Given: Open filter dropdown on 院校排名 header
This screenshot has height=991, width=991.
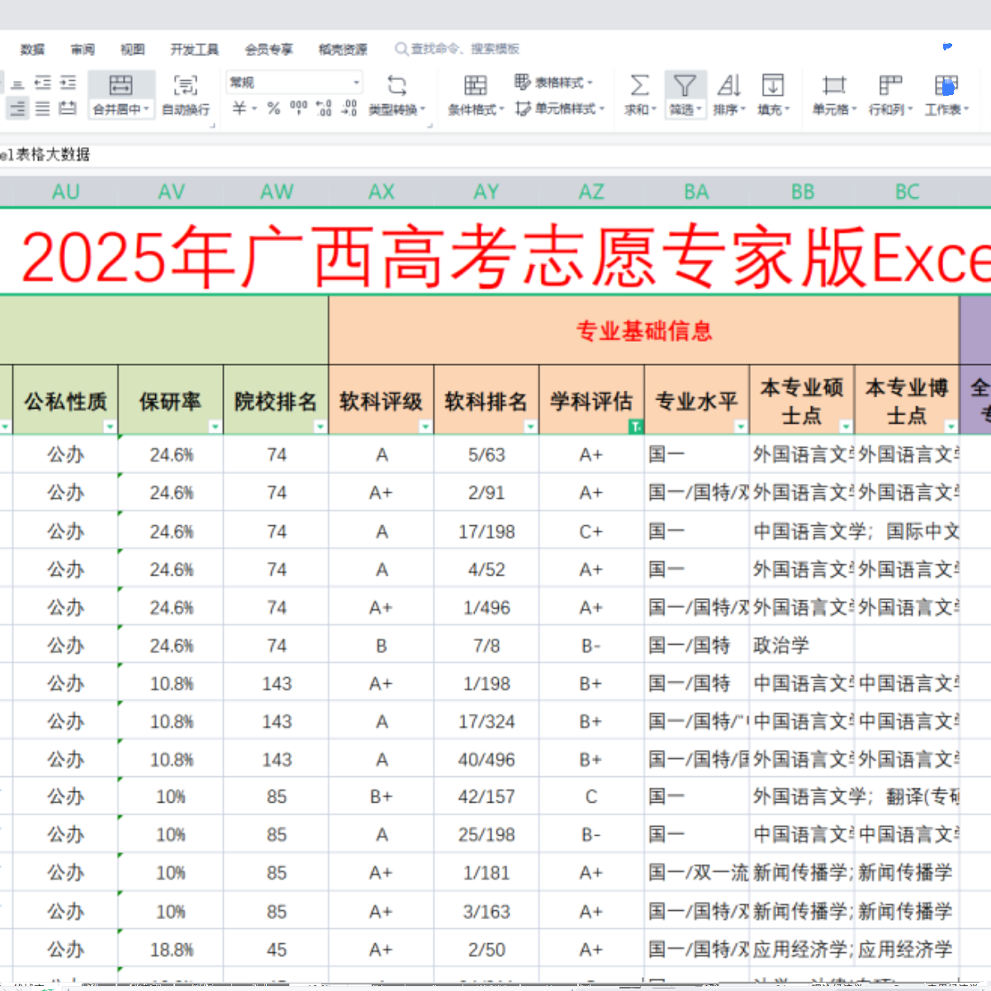Looking at the screenshot, I should [320, 427].
